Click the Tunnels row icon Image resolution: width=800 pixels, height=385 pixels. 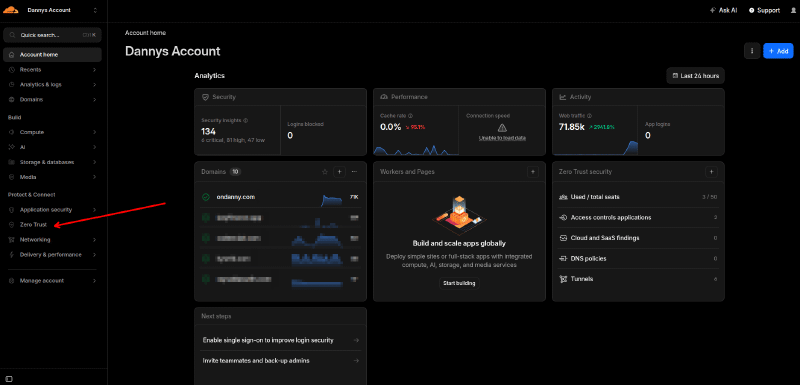pyautogui.click(x=563, y=279)
